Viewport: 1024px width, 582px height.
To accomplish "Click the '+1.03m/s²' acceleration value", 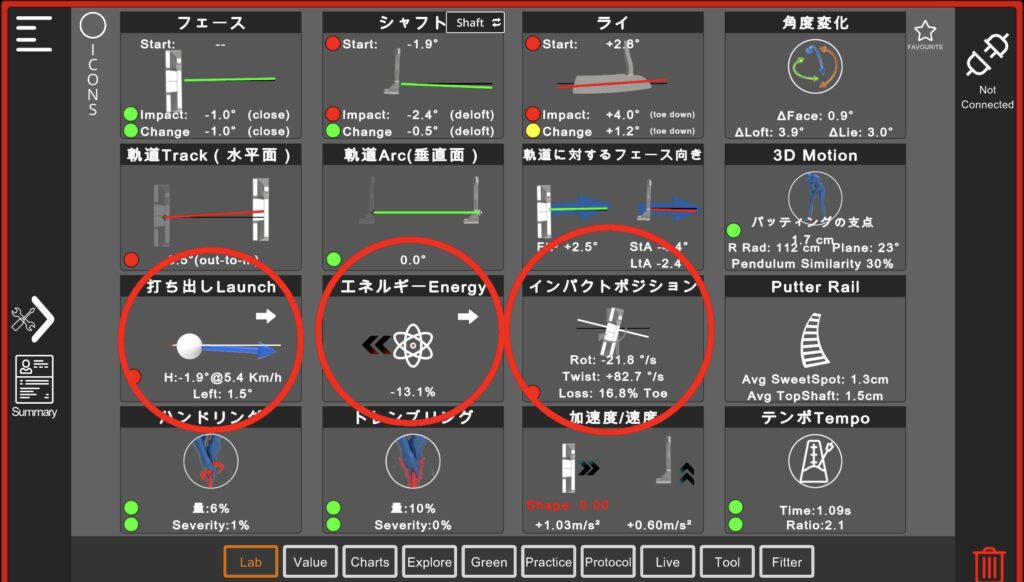I will tap(568, 525).
